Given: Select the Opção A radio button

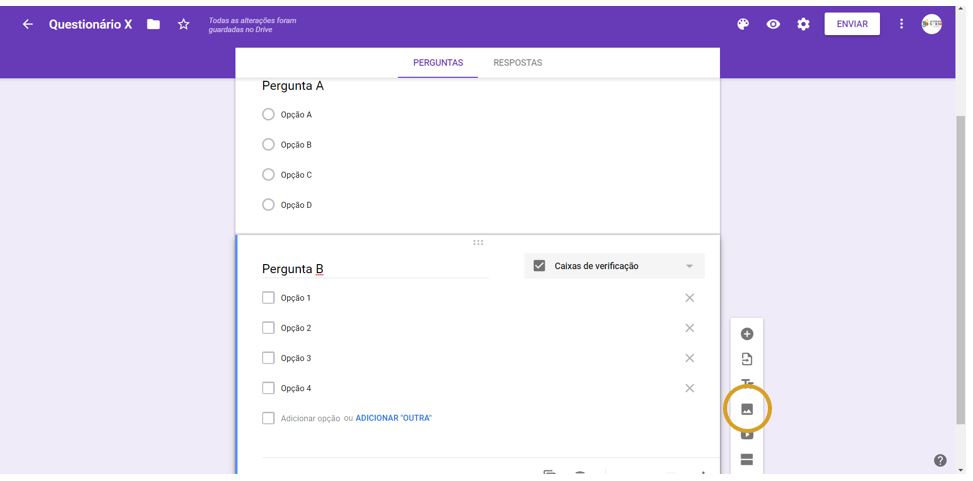Looking at the screenshot, I should (x=268, y=115).
